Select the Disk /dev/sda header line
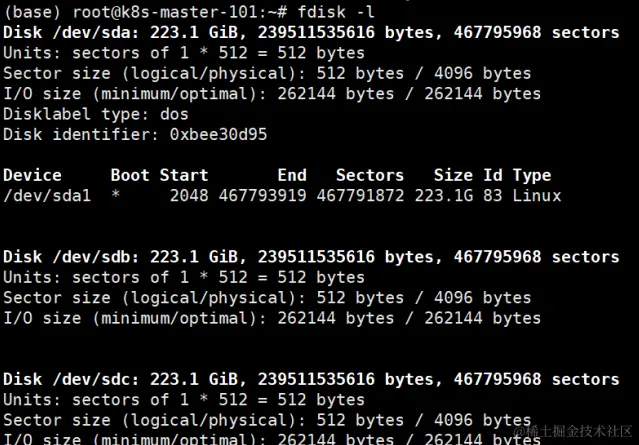This screenshot has height=445, width=639. click(310, 32)
